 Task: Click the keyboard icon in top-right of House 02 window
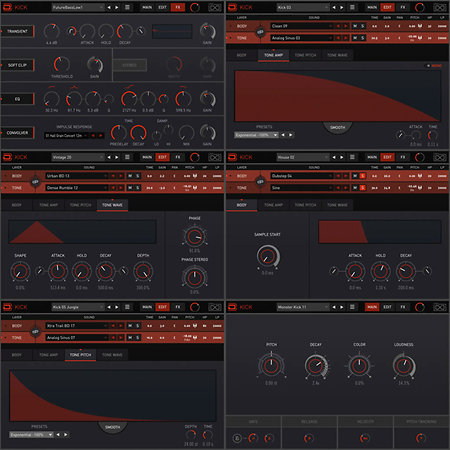[440, 157]
